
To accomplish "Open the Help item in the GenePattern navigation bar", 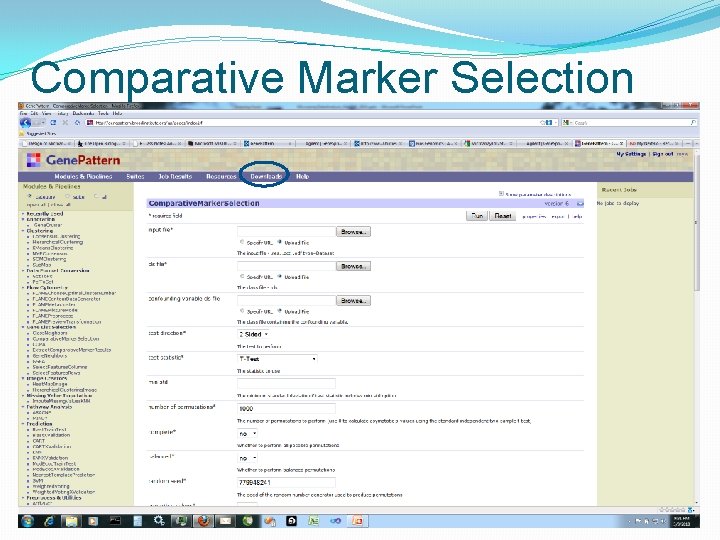I will 302,176.
